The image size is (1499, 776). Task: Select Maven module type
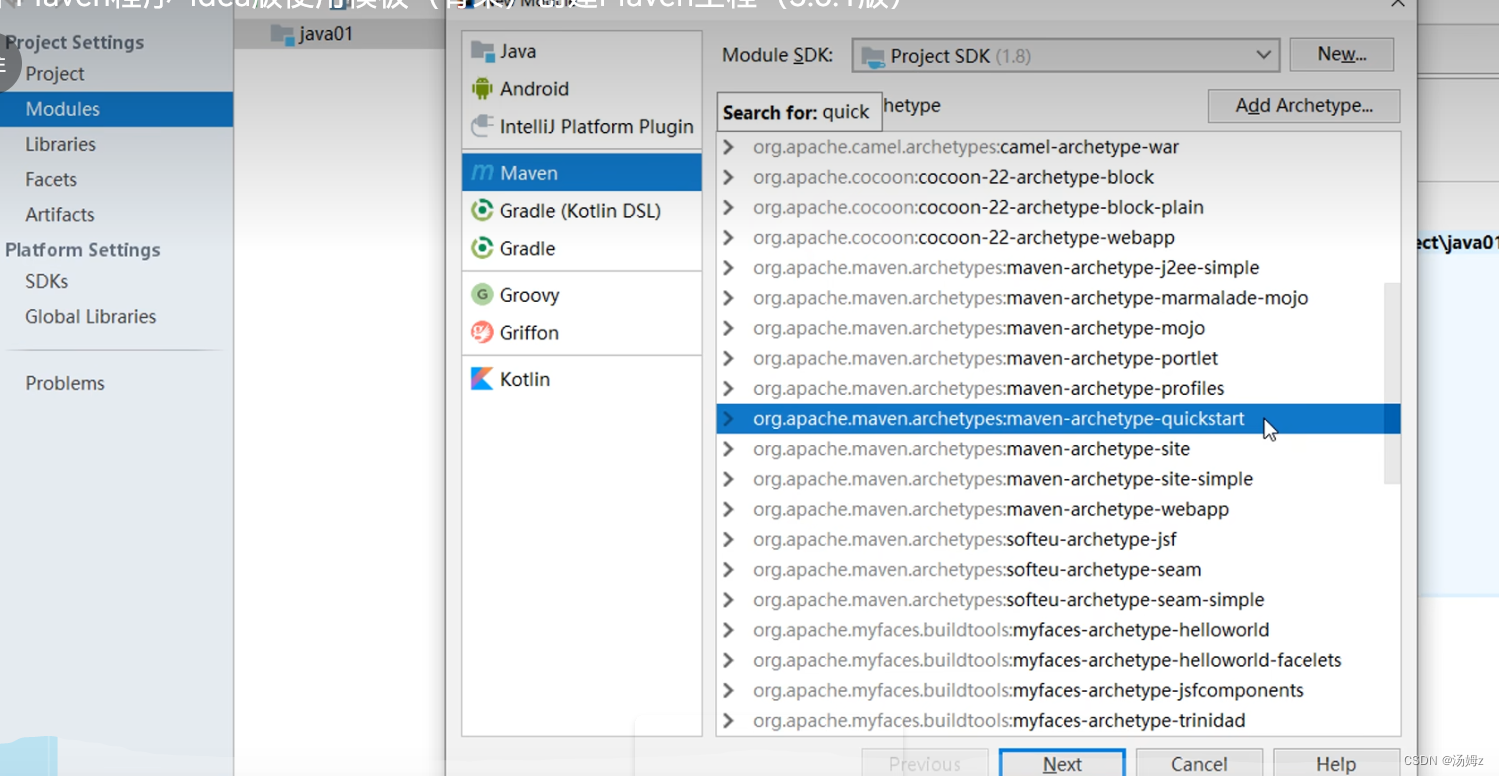[x=582, y=172]
